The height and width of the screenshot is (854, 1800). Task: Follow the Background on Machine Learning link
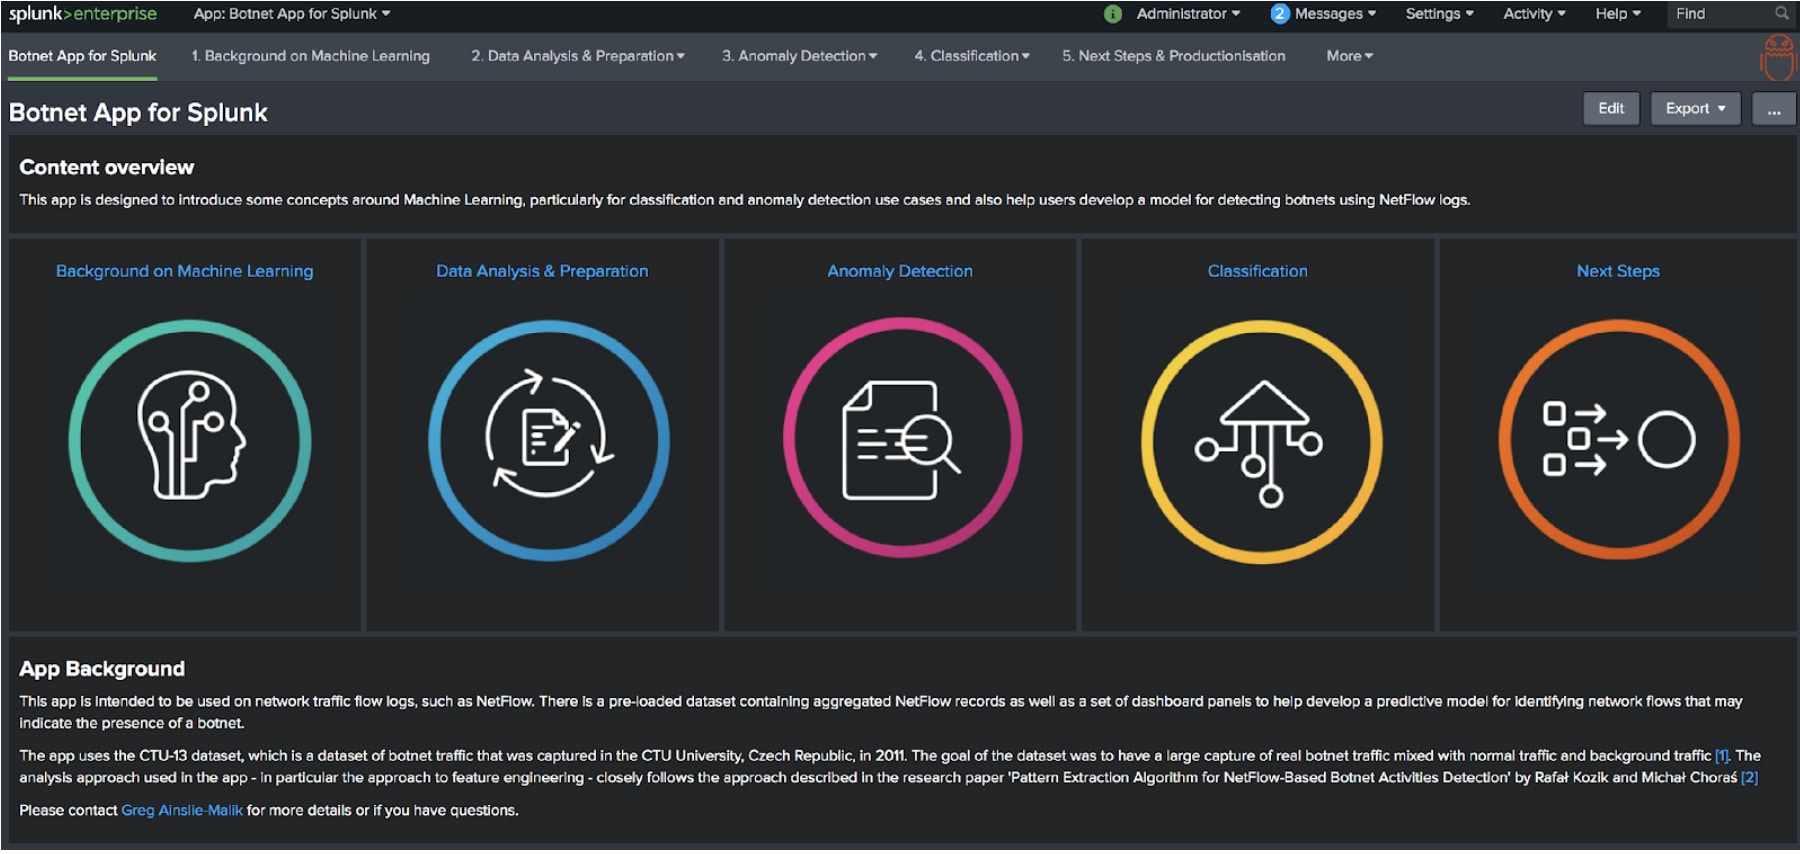[x=184, y=271]
